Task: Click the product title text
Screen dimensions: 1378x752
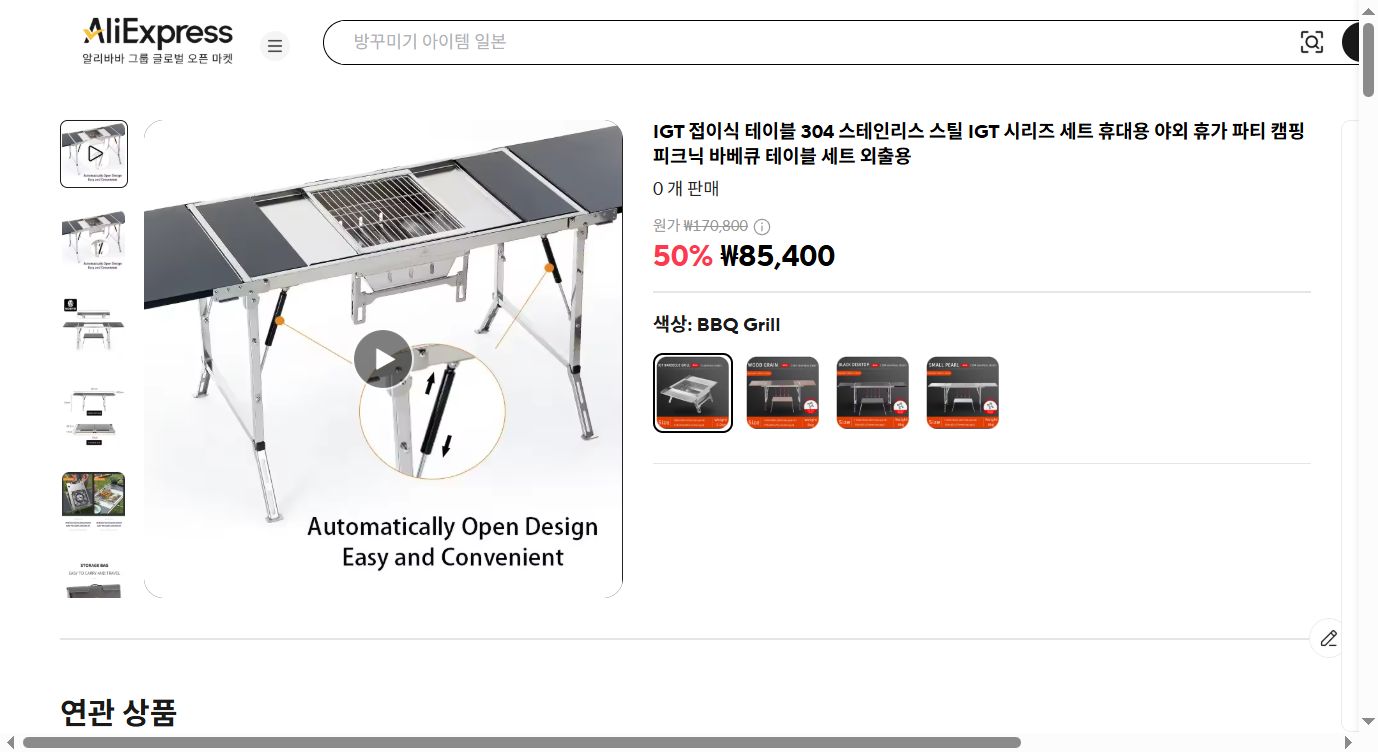Action: [x=979, y=144]
